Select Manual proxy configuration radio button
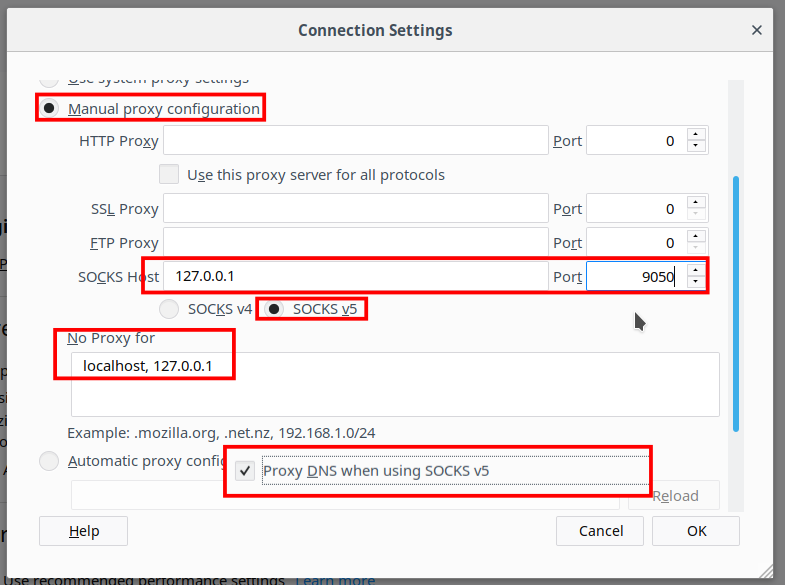 49,108
